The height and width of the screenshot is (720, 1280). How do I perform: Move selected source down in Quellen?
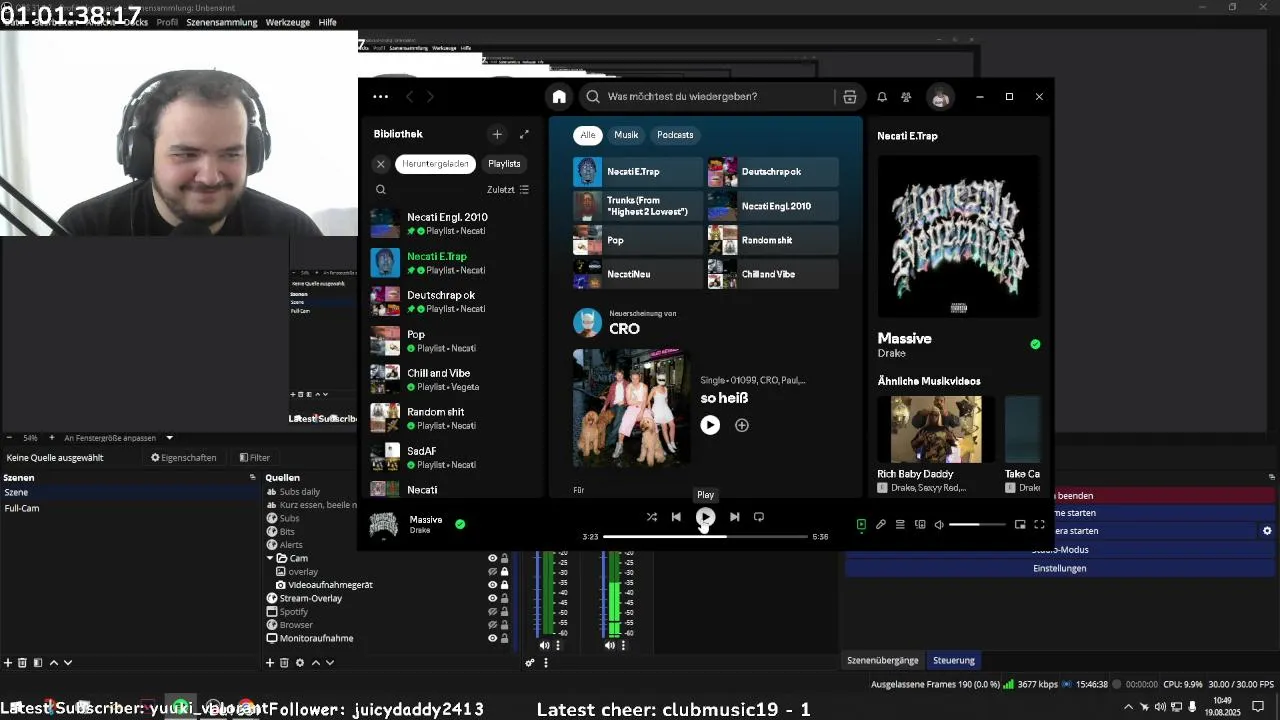[330, 662]
